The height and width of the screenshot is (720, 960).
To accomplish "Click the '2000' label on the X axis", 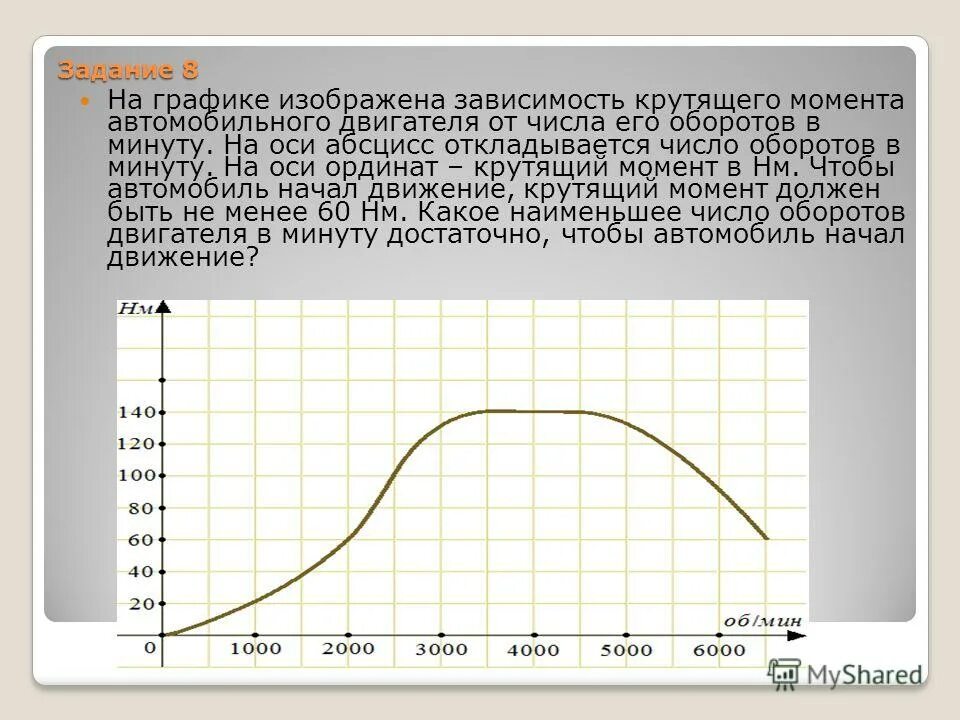I will coord(348,648).
